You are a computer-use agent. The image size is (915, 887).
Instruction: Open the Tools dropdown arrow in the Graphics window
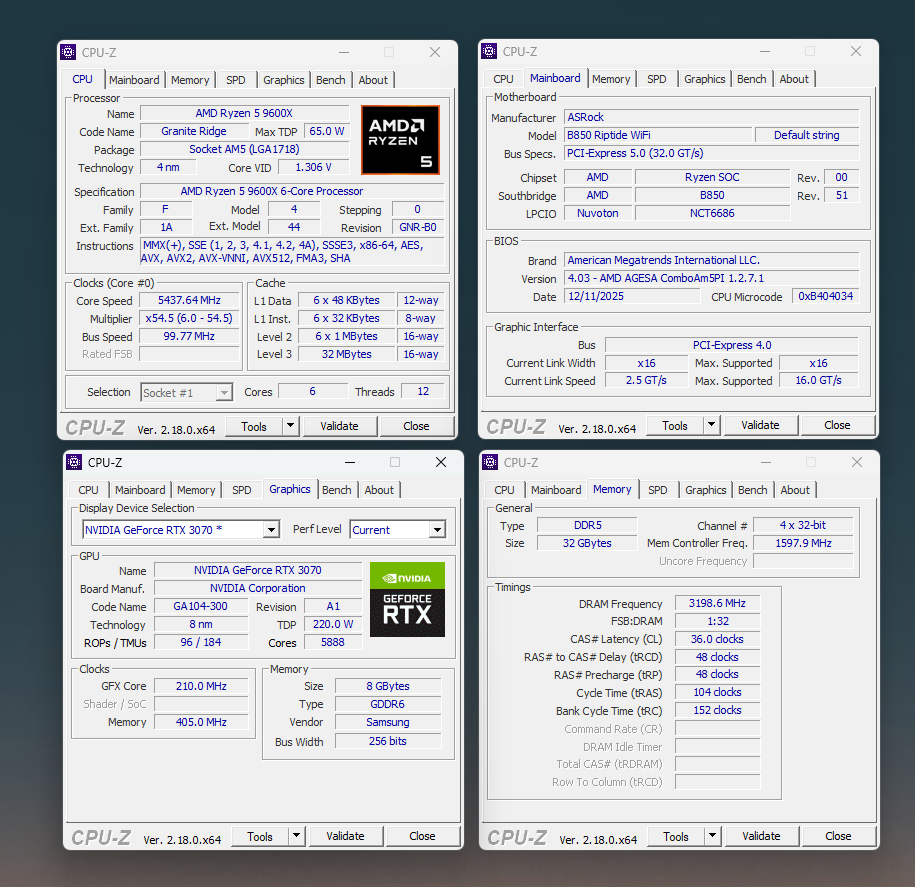pos(296,836)
